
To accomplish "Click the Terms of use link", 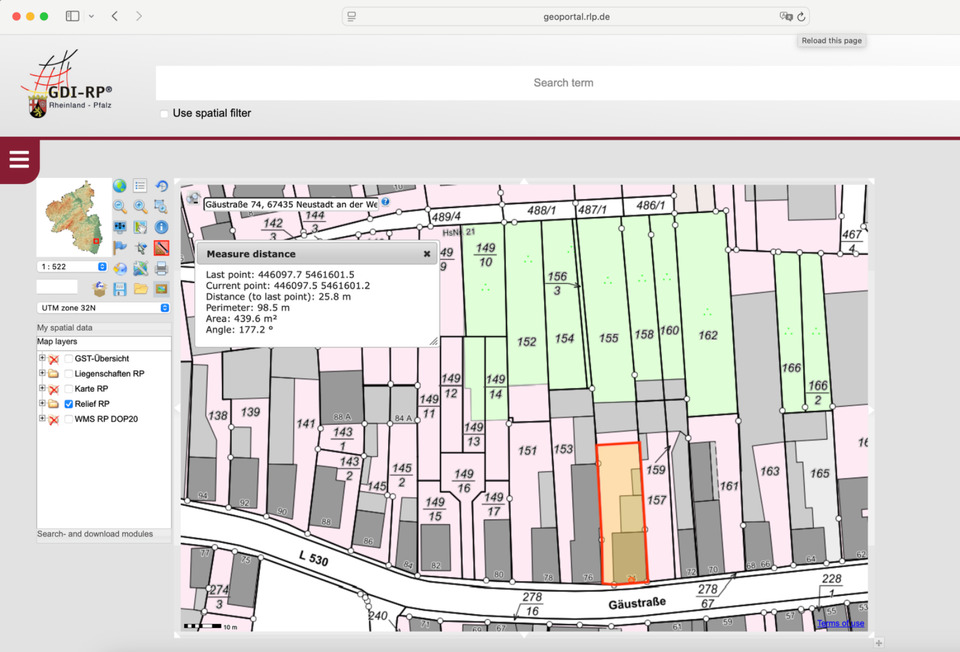I will (840, 624).
